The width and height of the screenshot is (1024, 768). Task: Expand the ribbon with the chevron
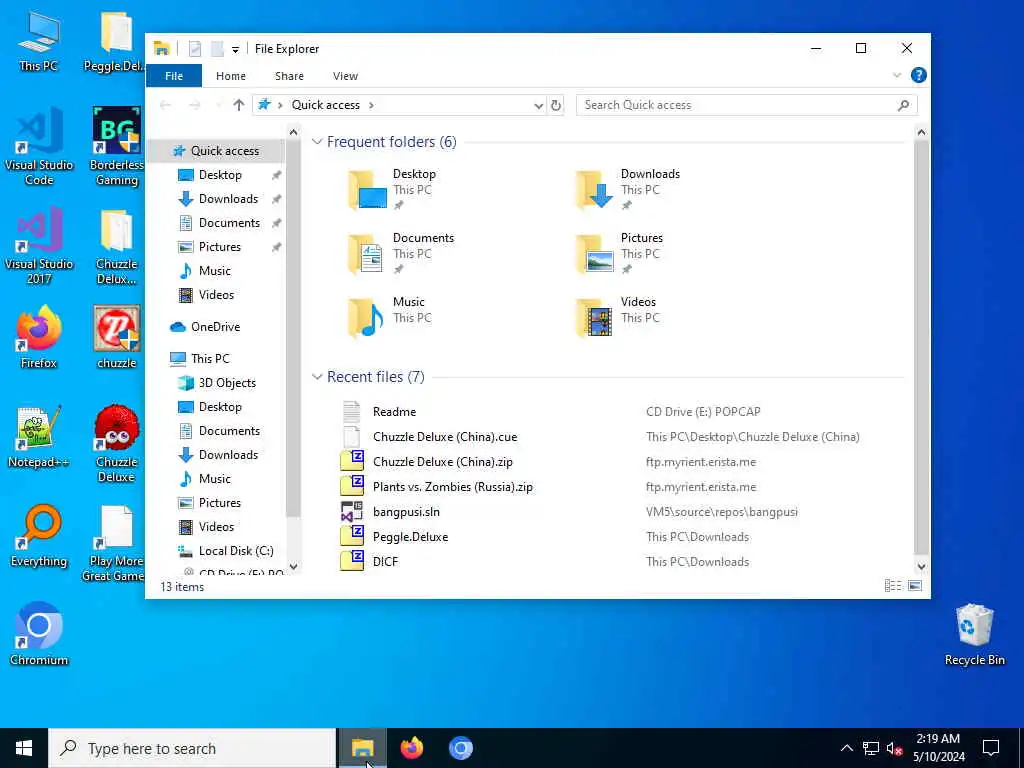(x=897, y=76)
